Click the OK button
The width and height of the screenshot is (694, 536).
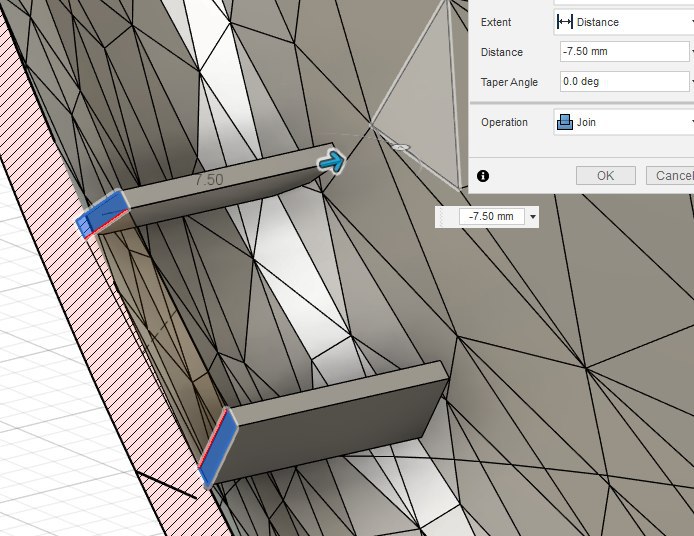[605, 176]
